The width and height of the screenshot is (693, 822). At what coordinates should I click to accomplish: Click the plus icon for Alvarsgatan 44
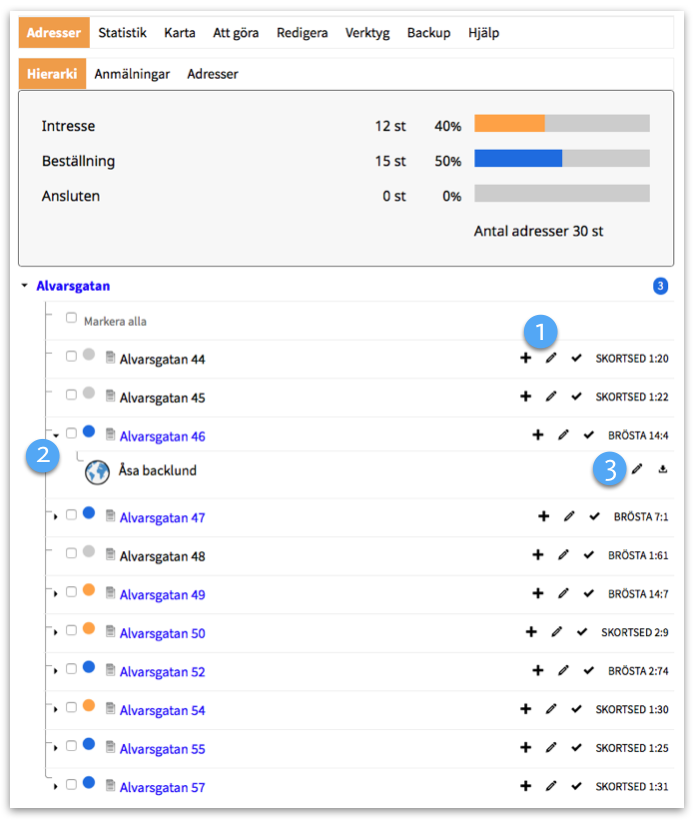[525, 358]
